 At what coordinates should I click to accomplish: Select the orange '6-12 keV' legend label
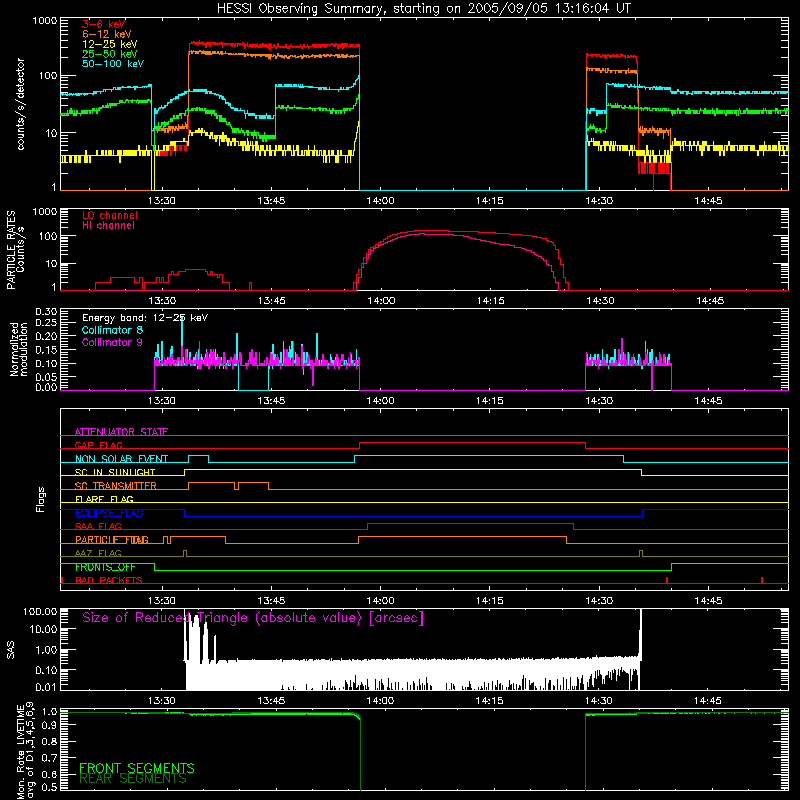[107, 34]
